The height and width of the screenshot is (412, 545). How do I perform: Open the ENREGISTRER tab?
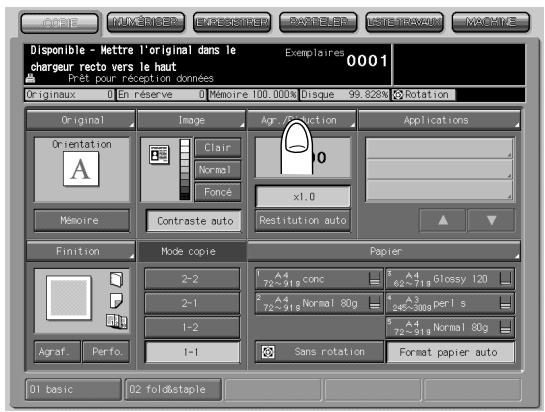pos(232,22)
